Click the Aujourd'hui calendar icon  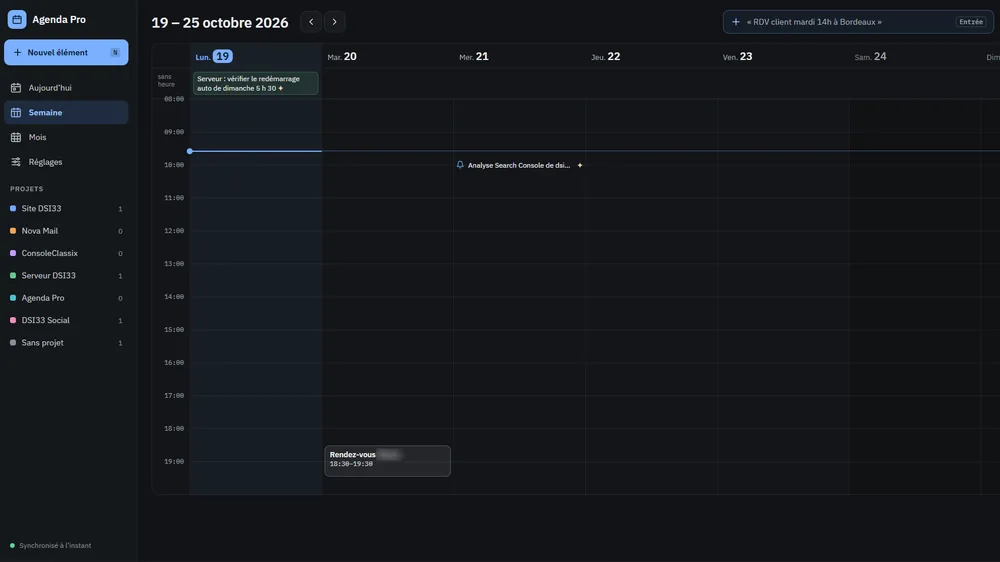[x=16, y=87]
